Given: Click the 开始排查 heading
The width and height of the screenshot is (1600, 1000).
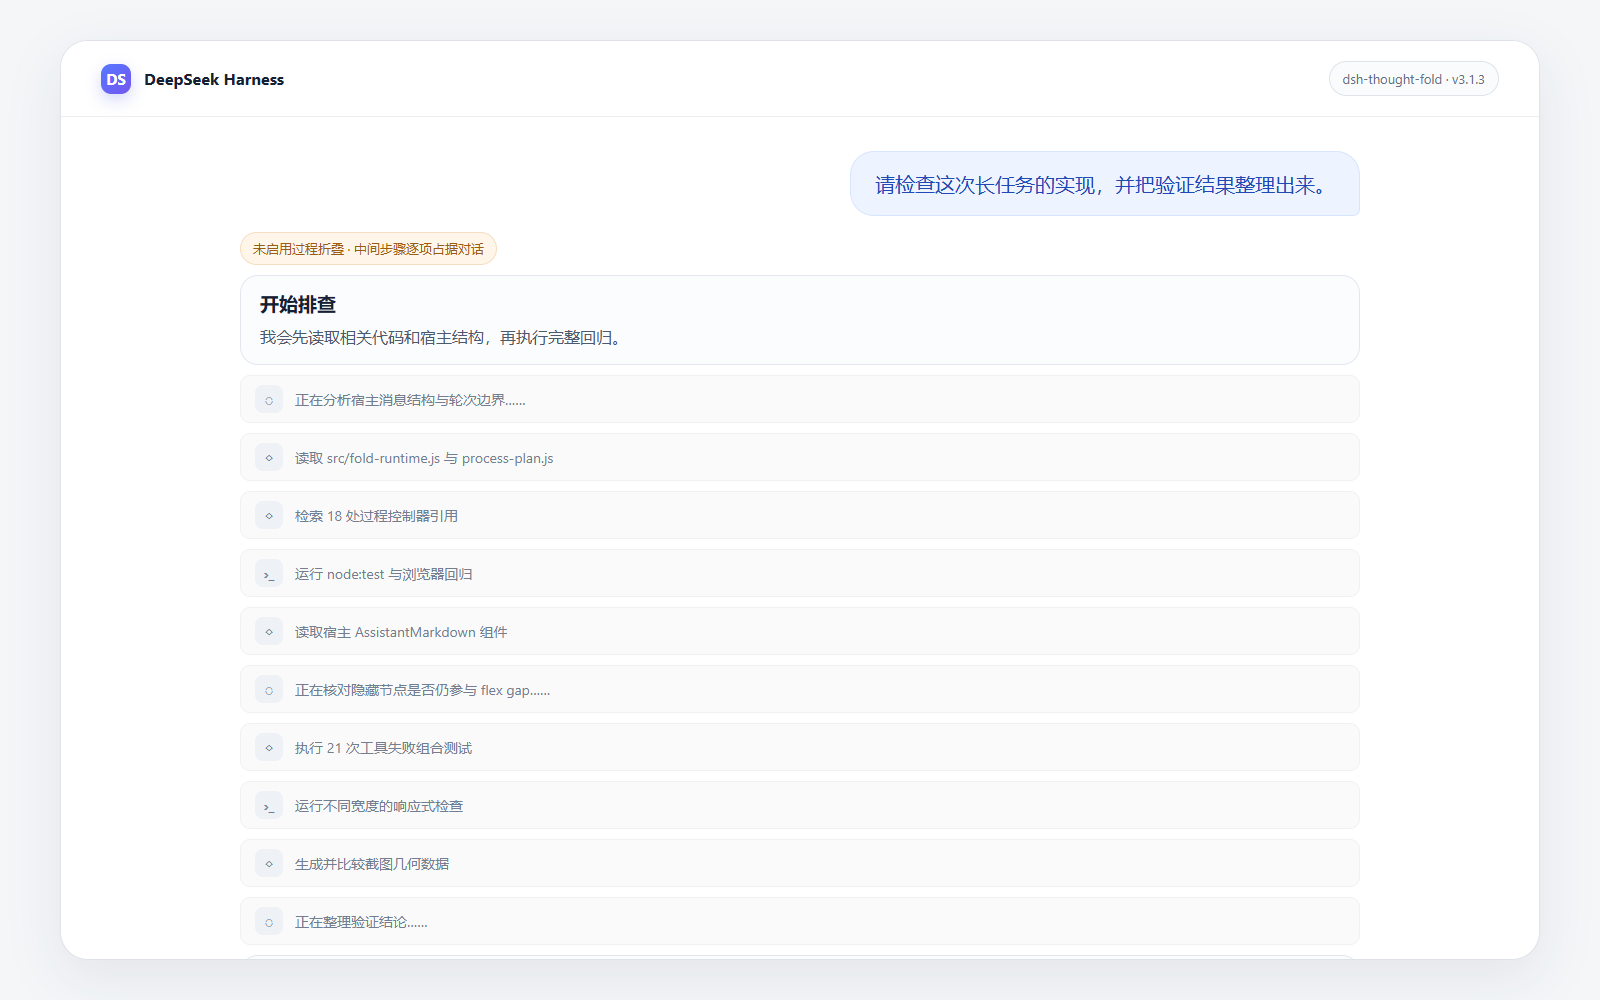Looking at the screenshot, I should pos(298,304).
